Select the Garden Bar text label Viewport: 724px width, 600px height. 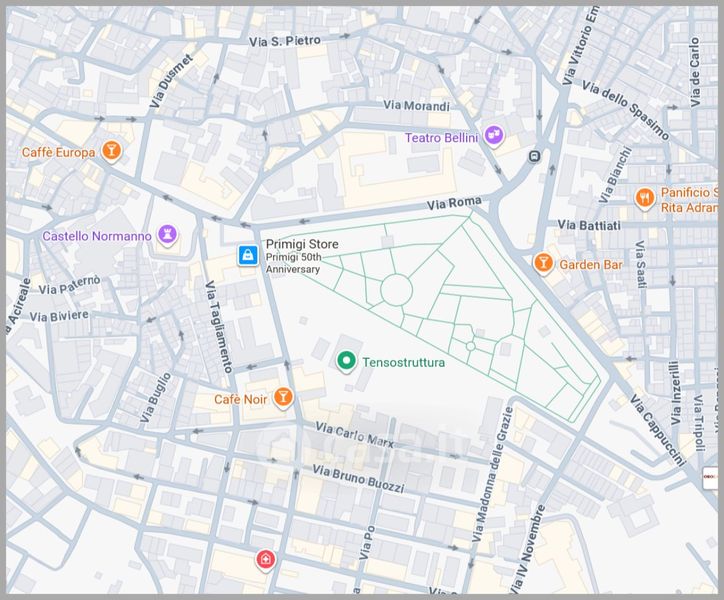tap(590, 265)
